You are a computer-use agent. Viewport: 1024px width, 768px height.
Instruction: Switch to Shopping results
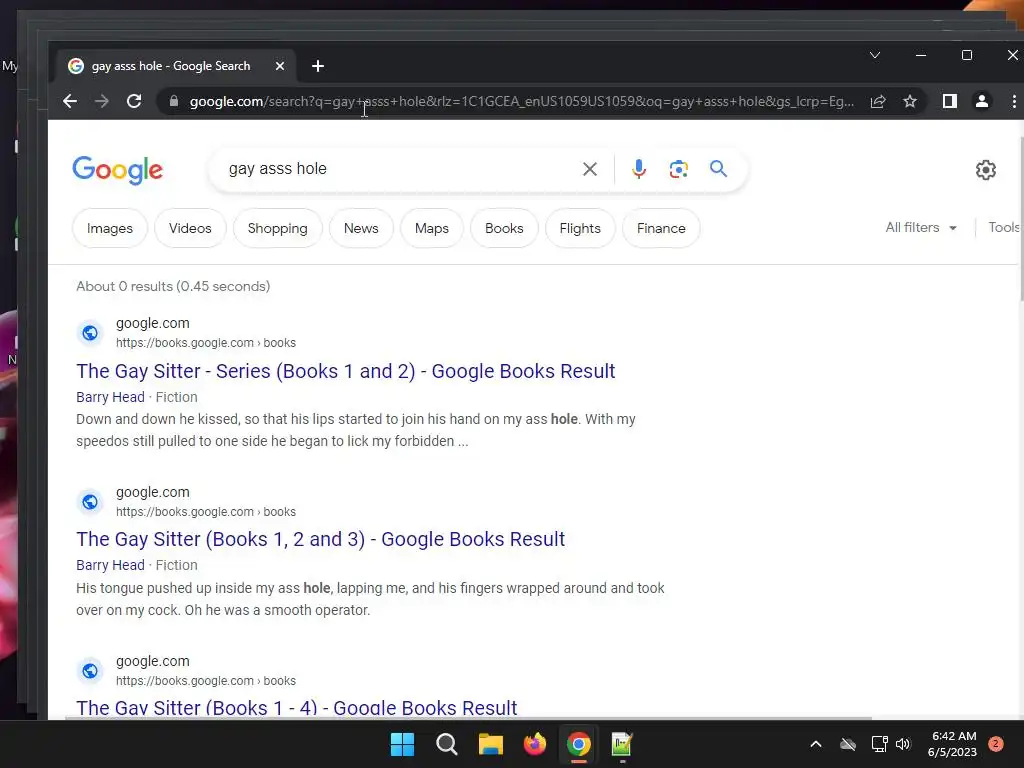[278, 228]
